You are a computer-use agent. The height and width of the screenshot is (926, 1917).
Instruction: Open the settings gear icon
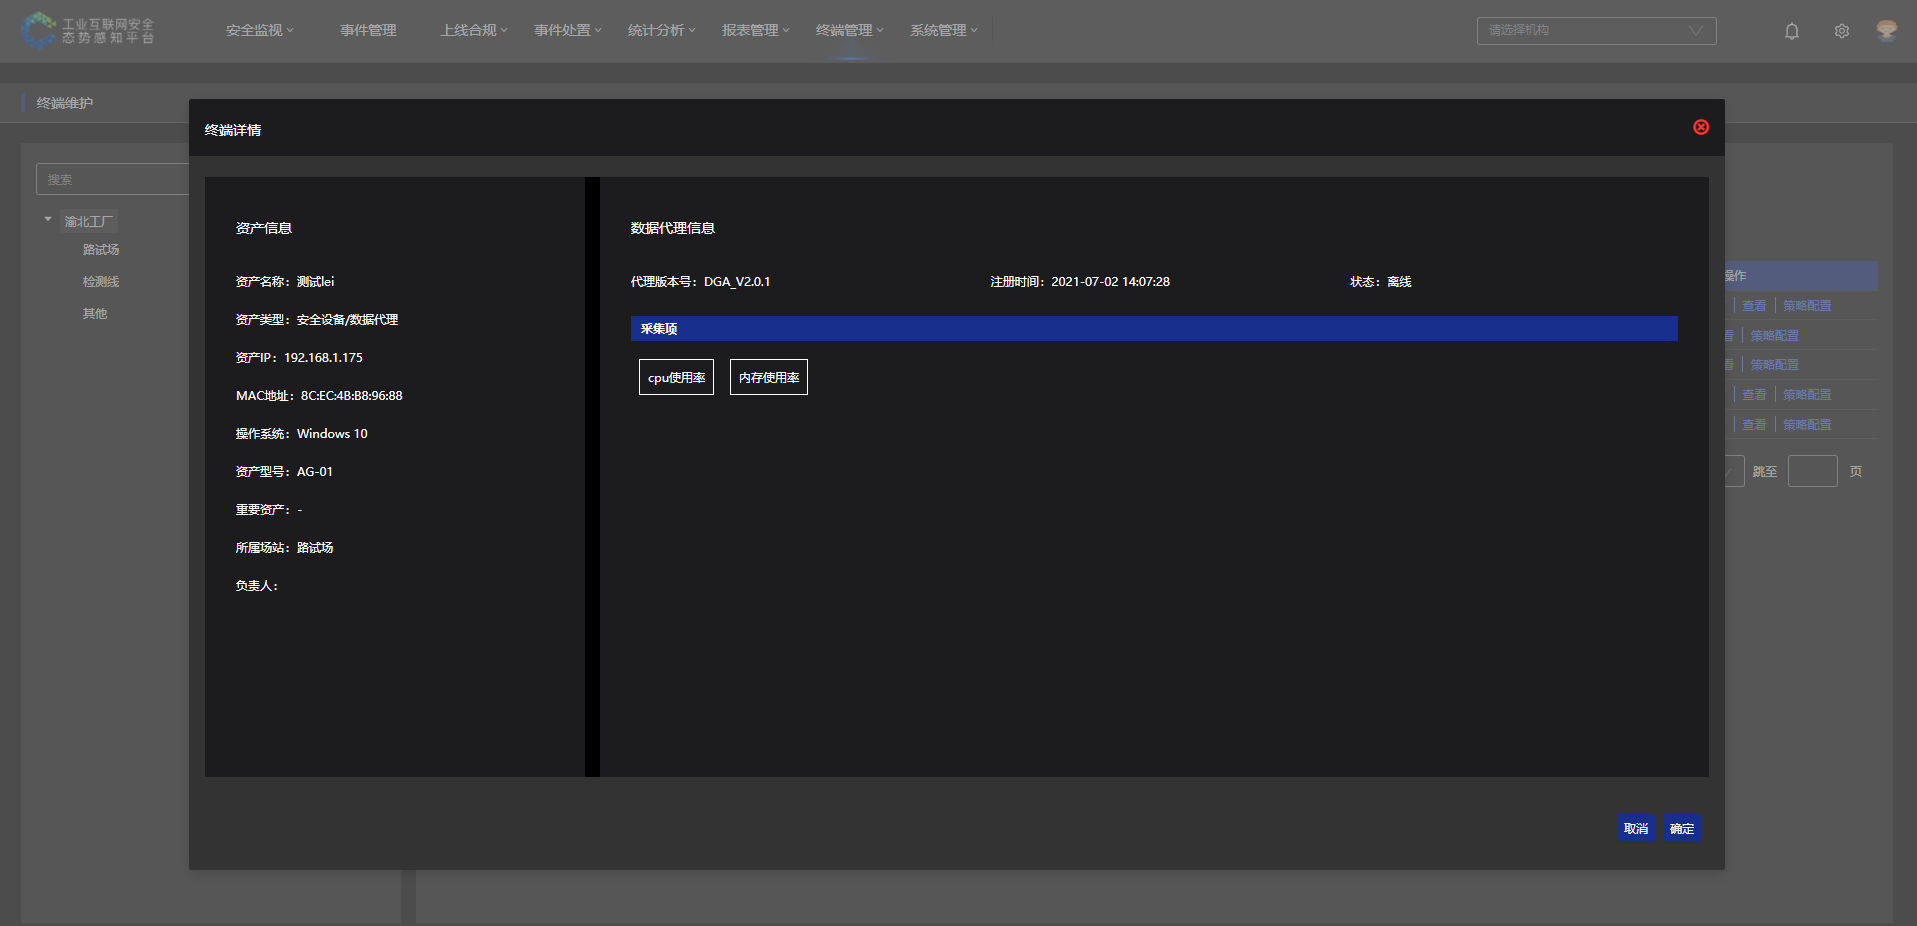[x=1841, y=31]
